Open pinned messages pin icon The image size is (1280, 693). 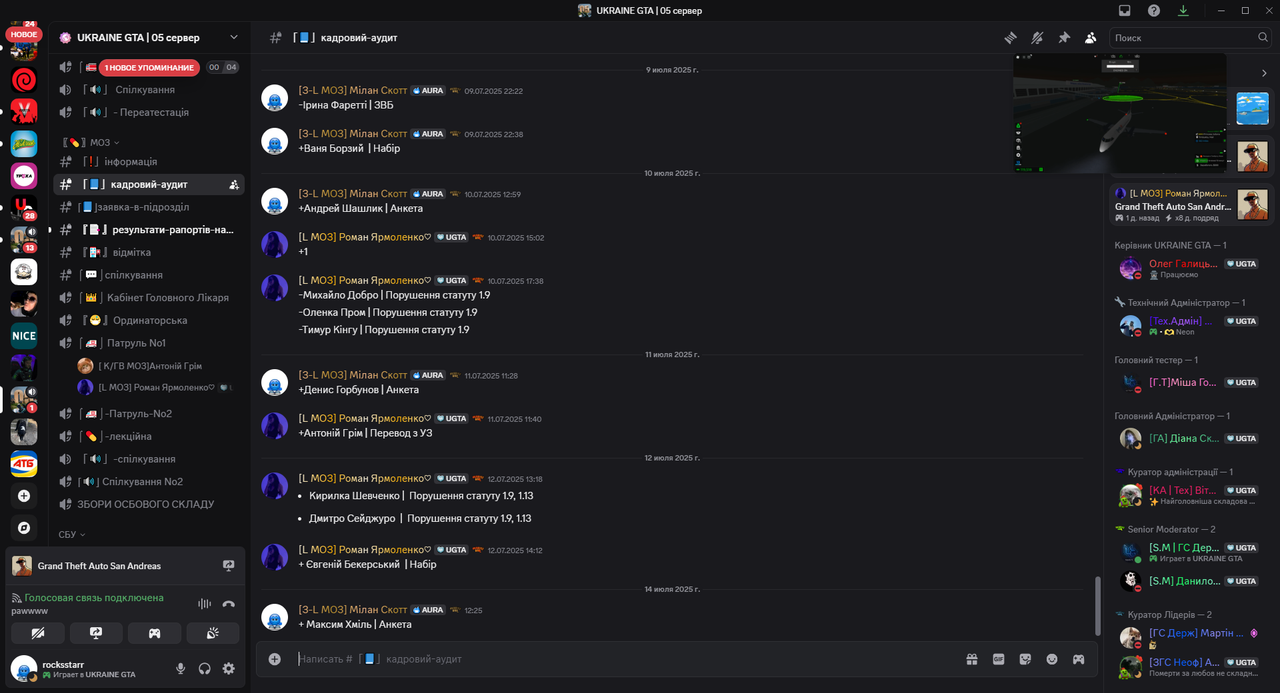[1064, 37]
